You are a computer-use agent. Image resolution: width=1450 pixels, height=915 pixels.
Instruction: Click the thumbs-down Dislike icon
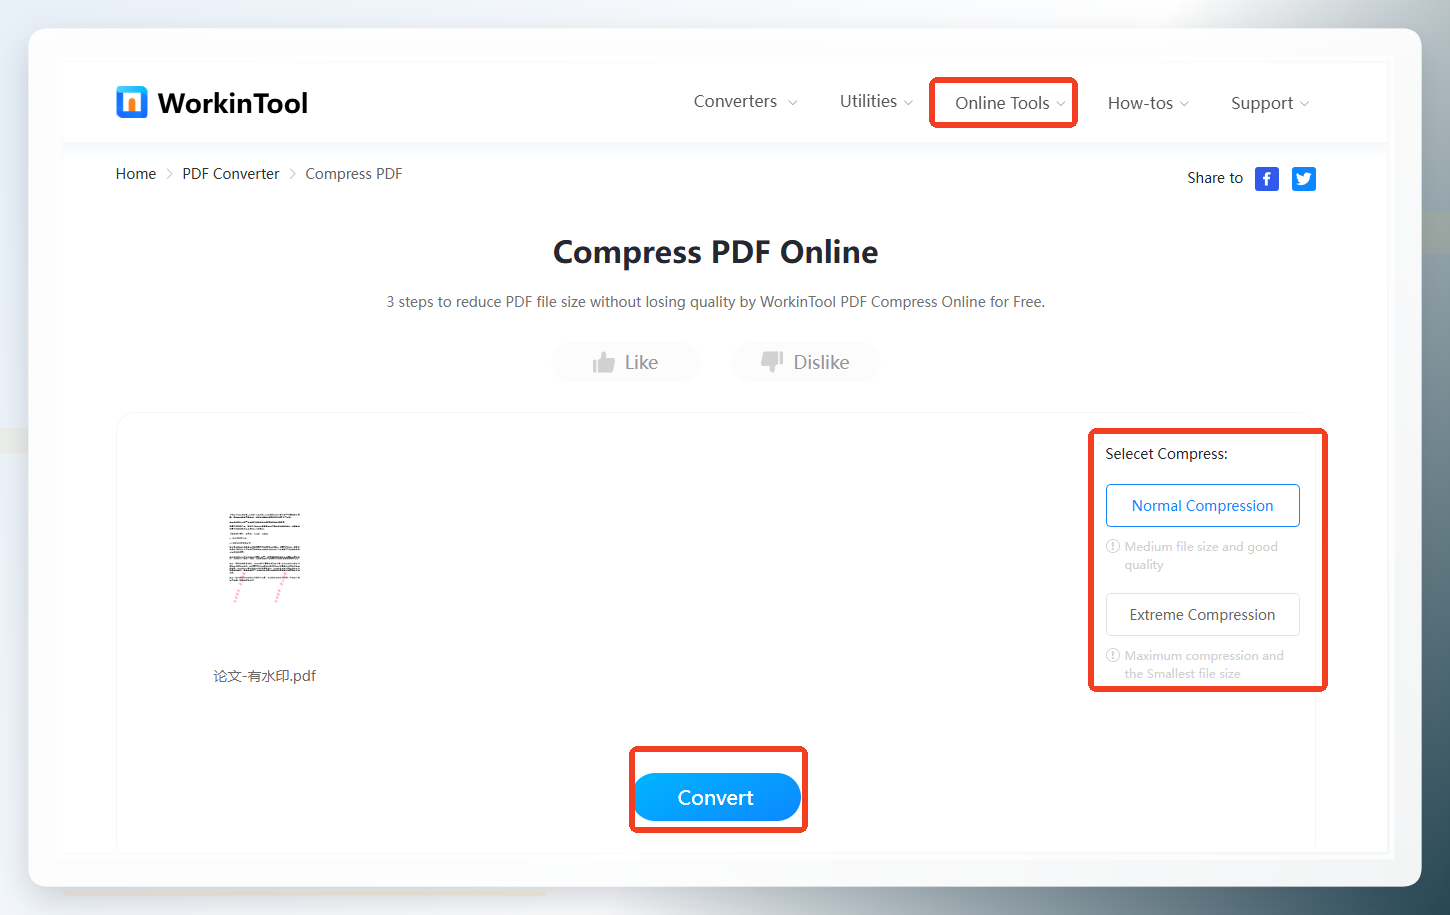772,361
